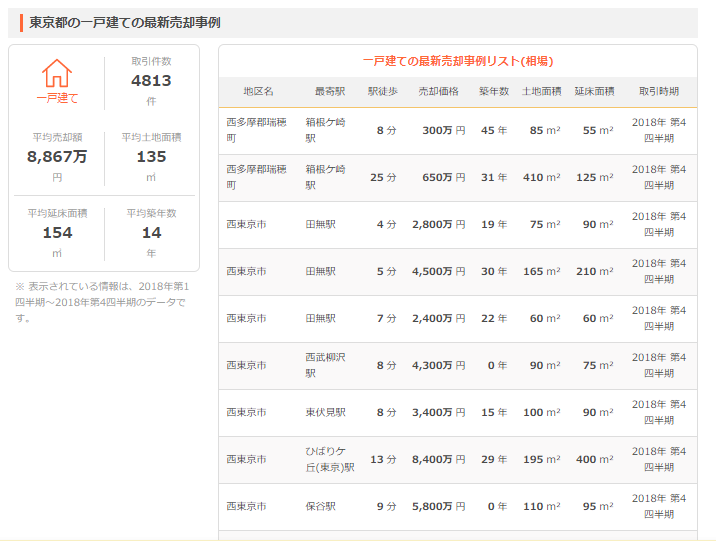Click the 195 m² land area cell
The width and height of the screenshot is (716, 541).
(x=542, y=460)
